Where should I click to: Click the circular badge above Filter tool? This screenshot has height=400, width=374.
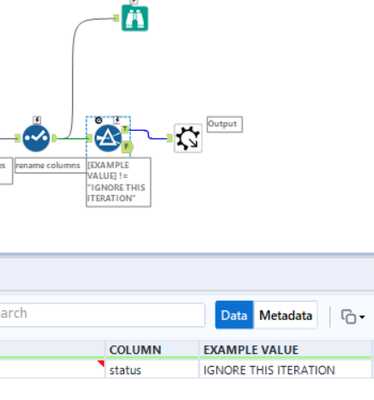coord(98,120)
